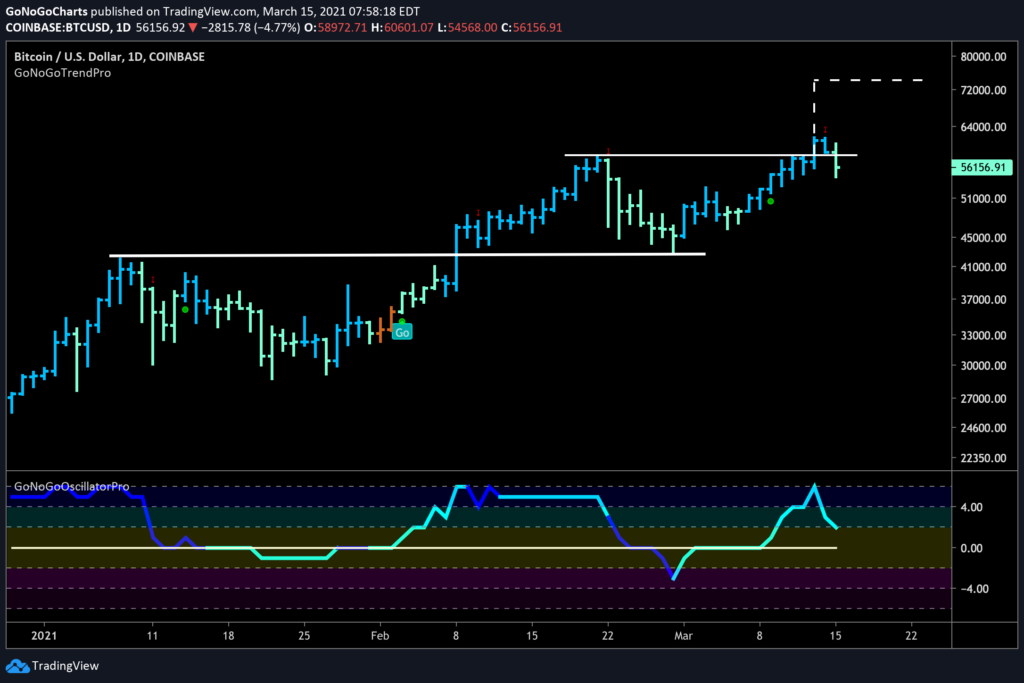Screen dimensions: 1024x683
Task: Click the dashed white price target line
Action: (868, 80)
